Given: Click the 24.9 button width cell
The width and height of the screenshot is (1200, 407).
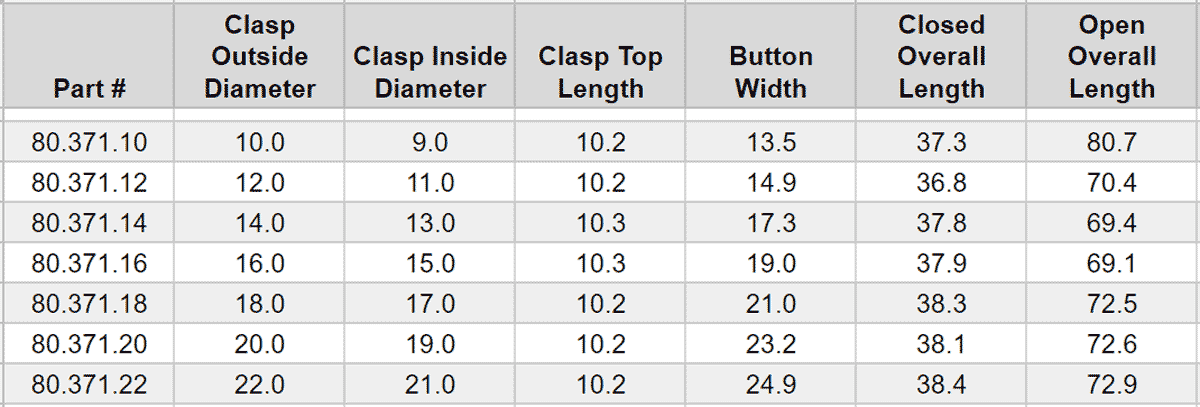Looking at the screenshot, I should tap(770, 384).
